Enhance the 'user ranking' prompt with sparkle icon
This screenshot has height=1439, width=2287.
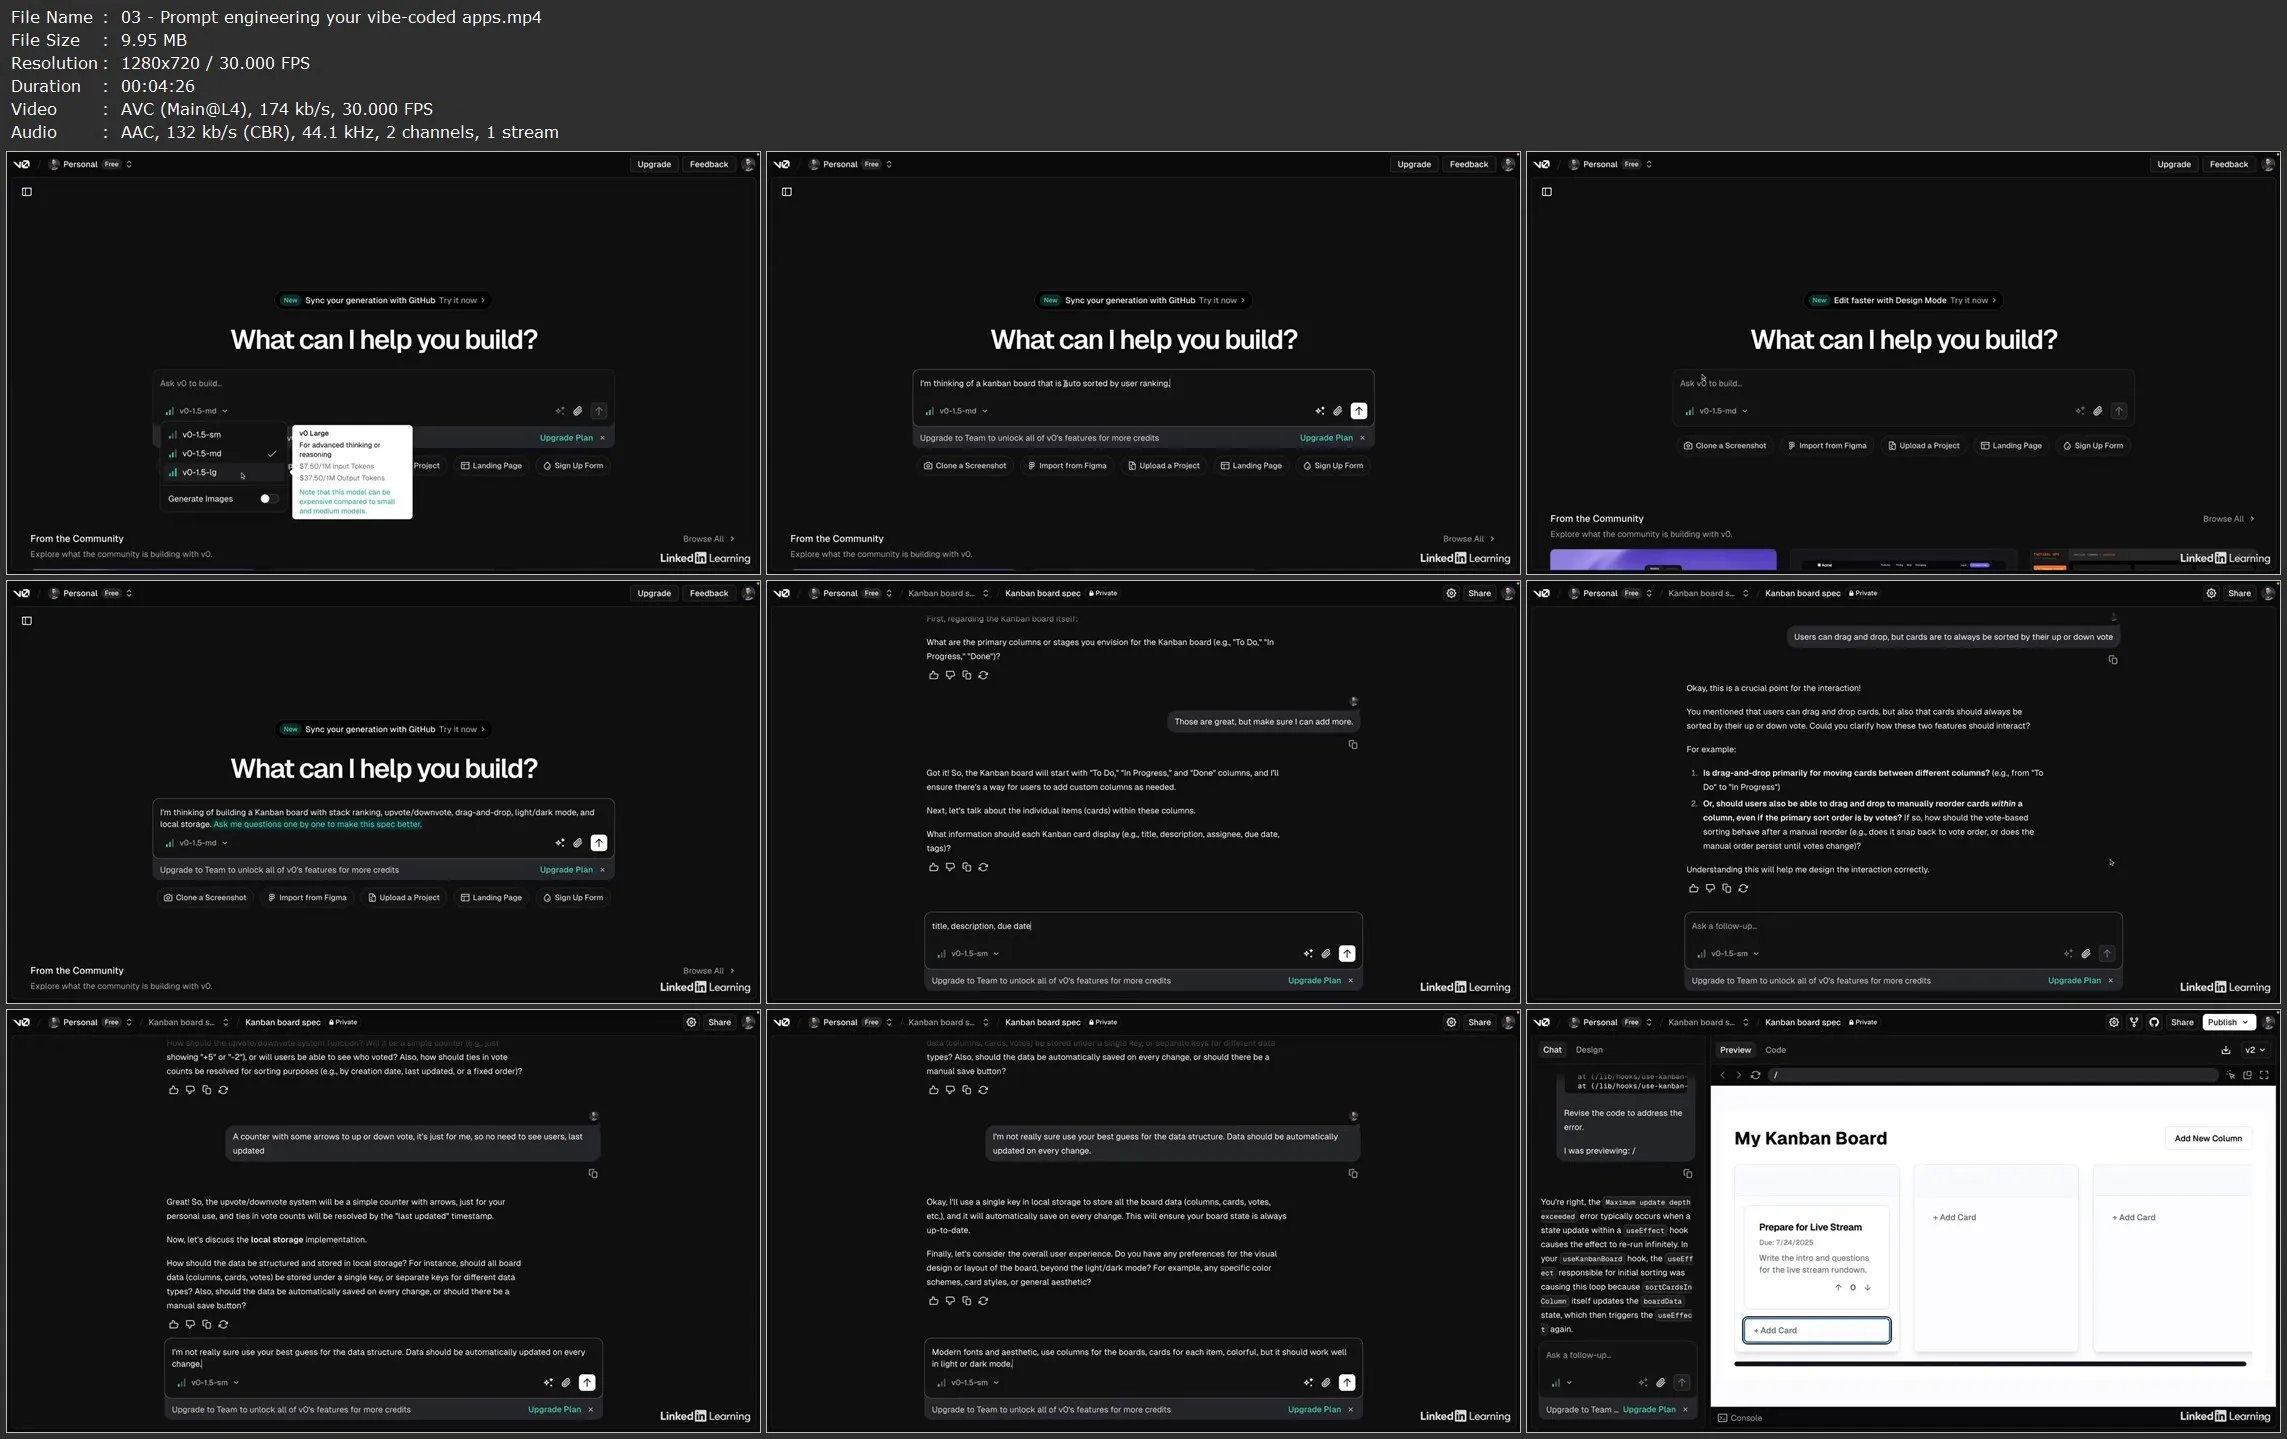pyautogui.click(x=1320, y=411)
